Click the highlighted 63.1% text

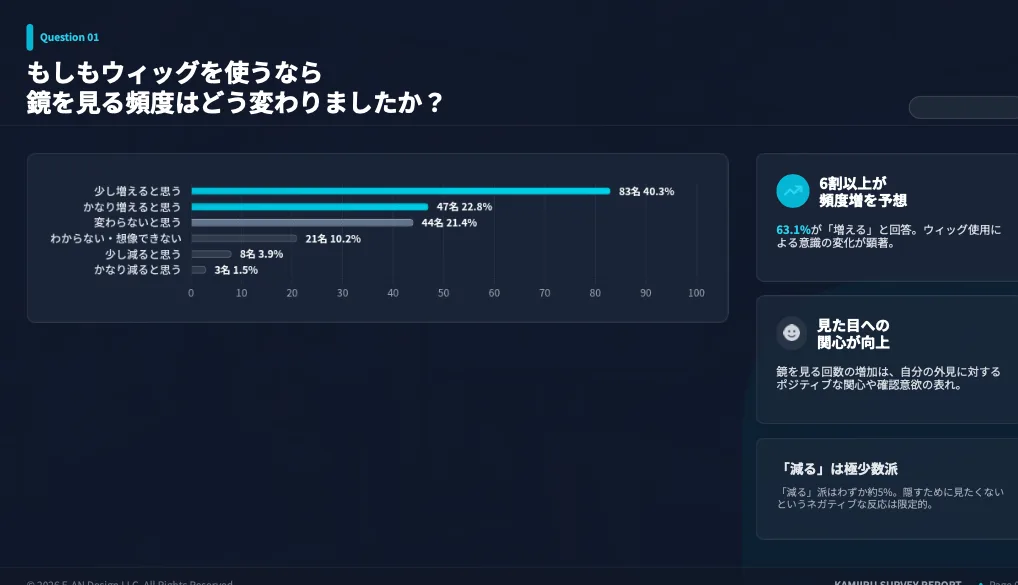(793, 230)
